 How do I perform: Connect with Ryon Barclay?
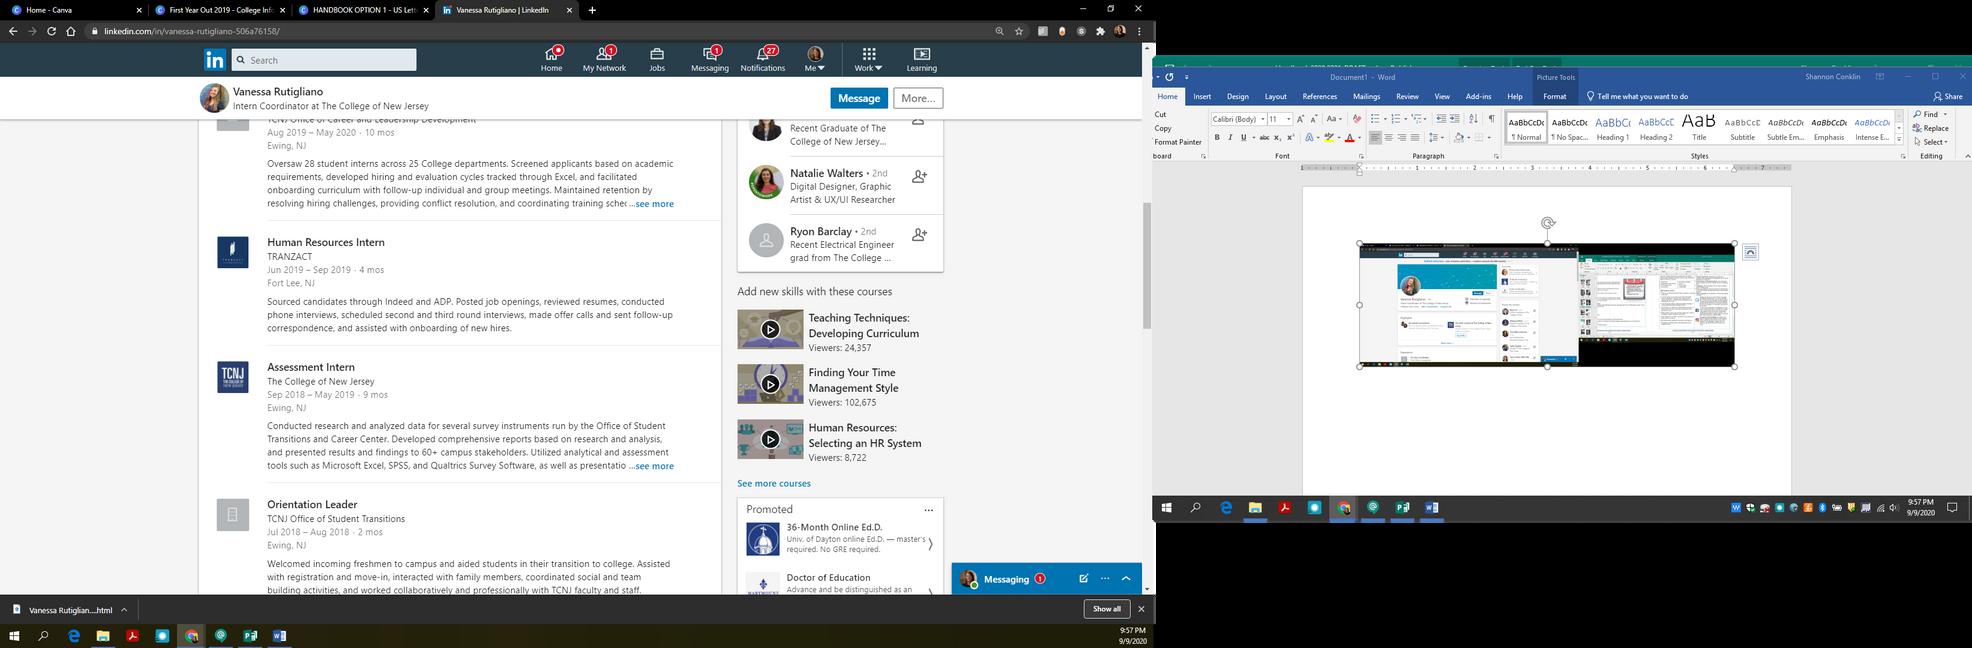919,234
